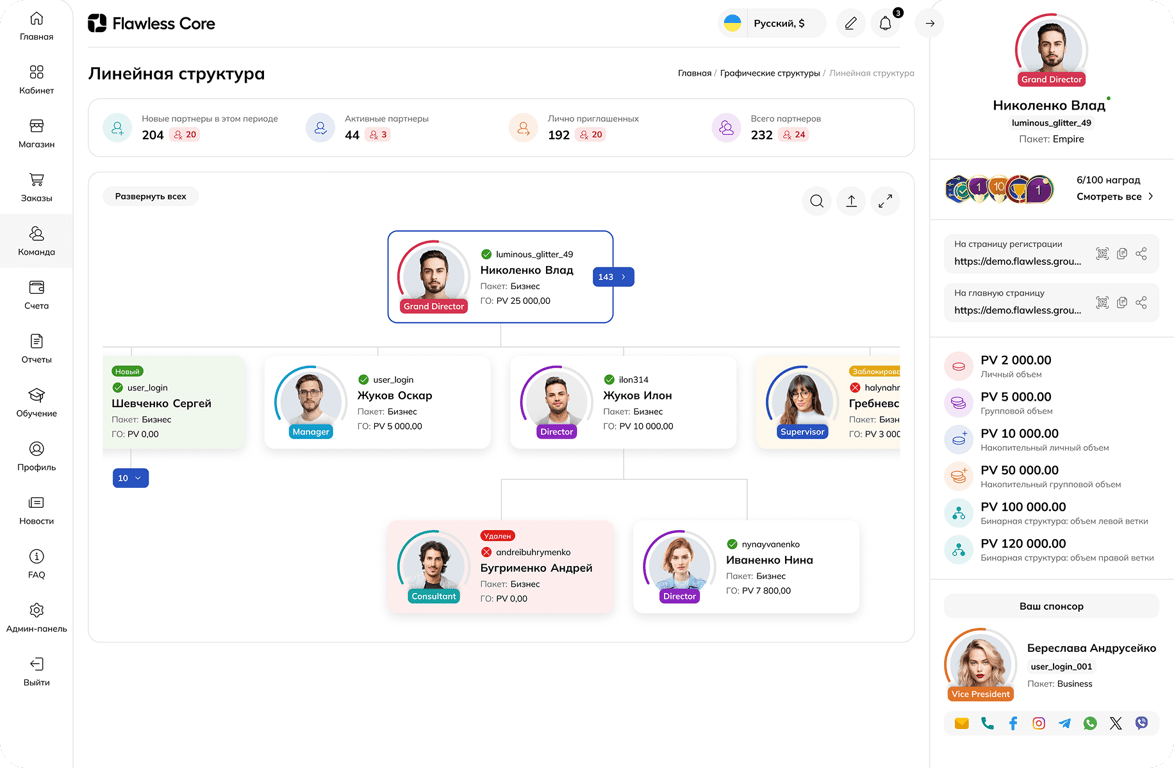Click the Новости newspaper icon

point(36,503)
